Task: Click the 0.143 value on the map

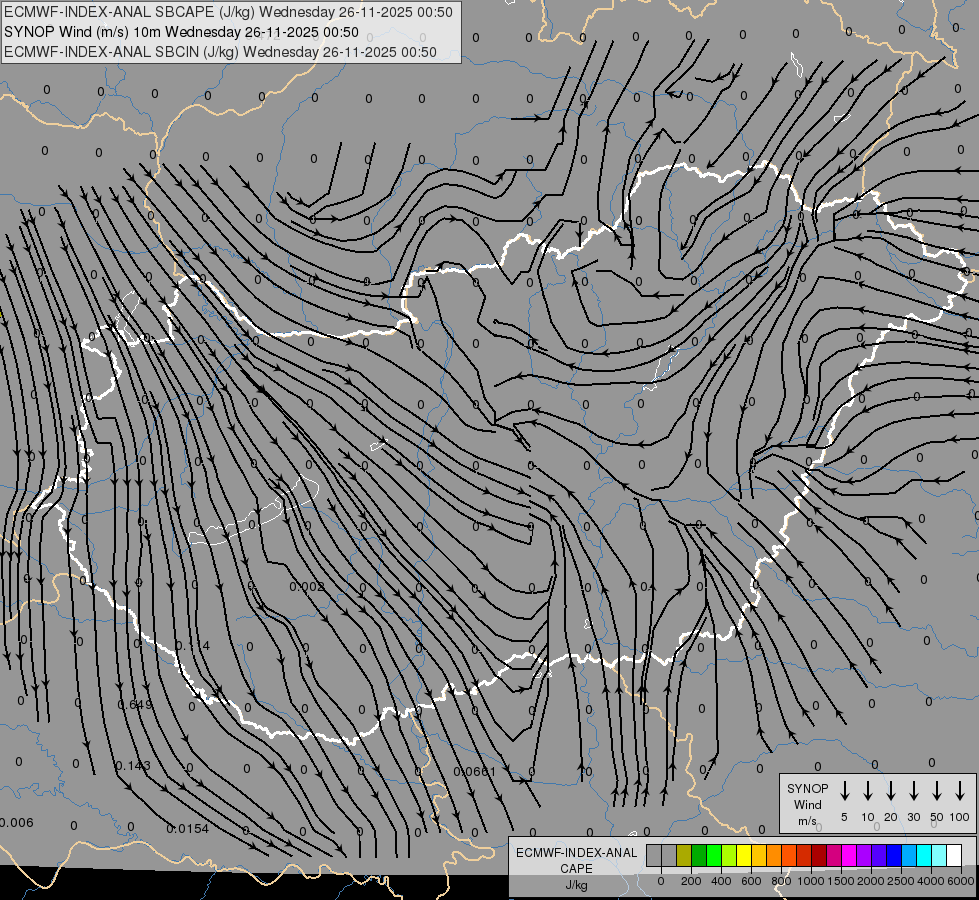Action: coord(133,765)
